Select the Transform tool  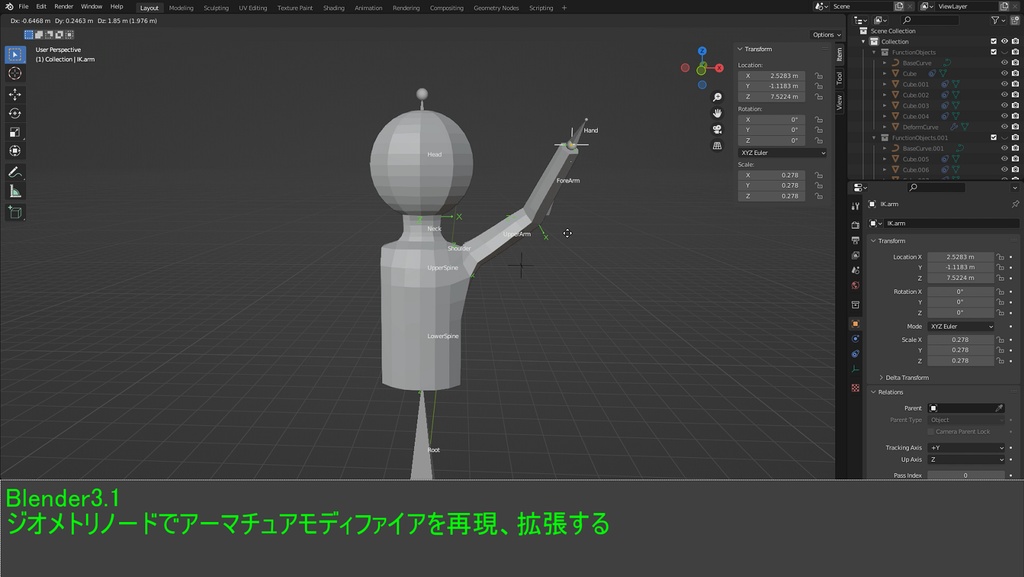click(x=15, y=151)
